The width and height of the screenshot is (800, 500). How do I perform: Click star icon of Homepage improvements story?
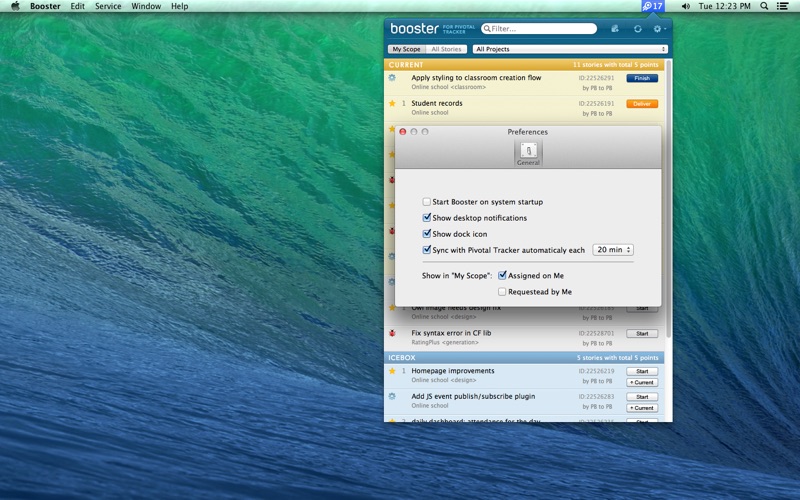pos(392,371)
